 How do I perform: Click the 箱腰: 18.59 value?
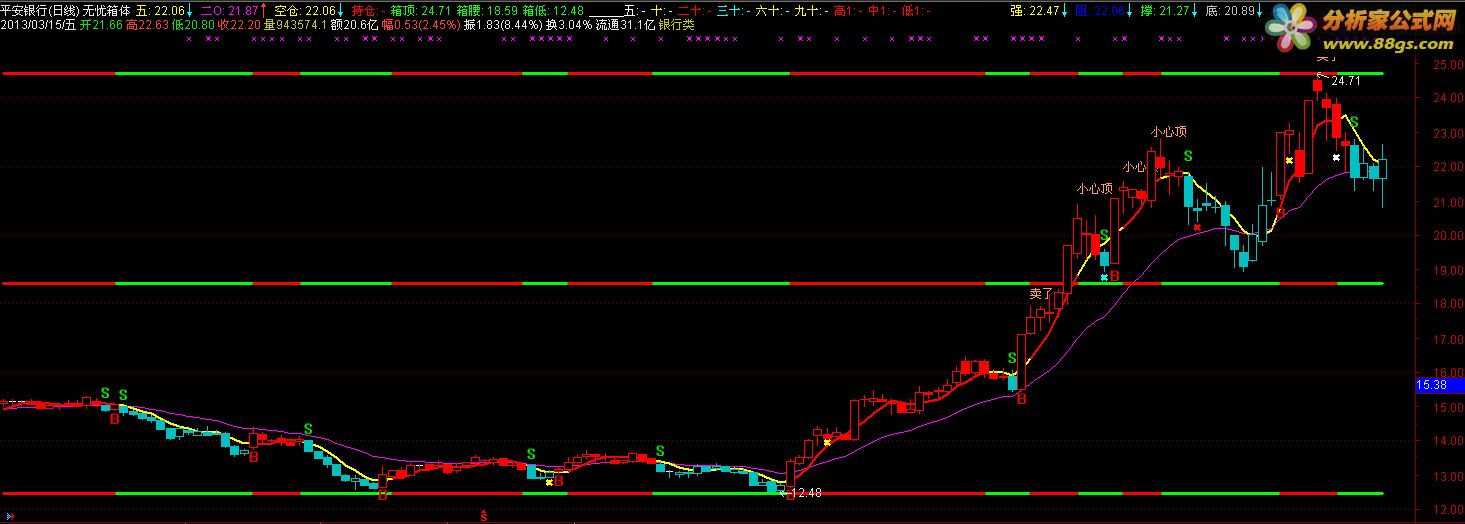coord(487,11)
